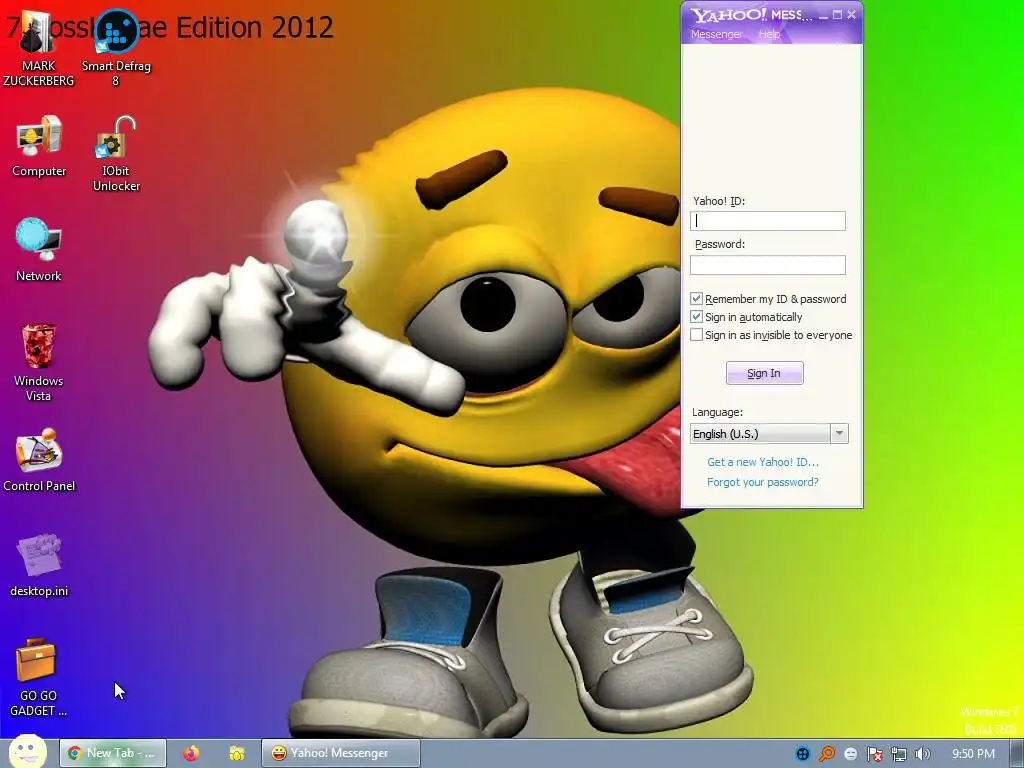Open the folder icon in the taskbar
Screen dimensions: 1024x768
(236, 754)
